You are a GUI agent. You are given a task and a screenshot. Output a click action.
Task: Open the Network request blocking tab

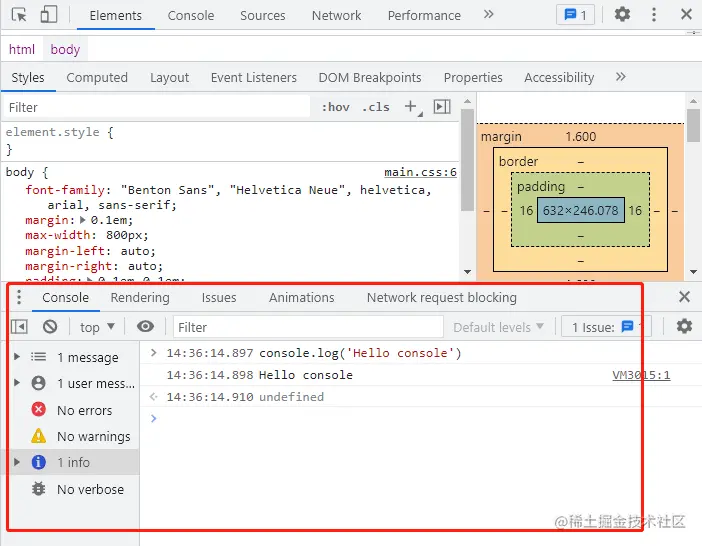441,298
